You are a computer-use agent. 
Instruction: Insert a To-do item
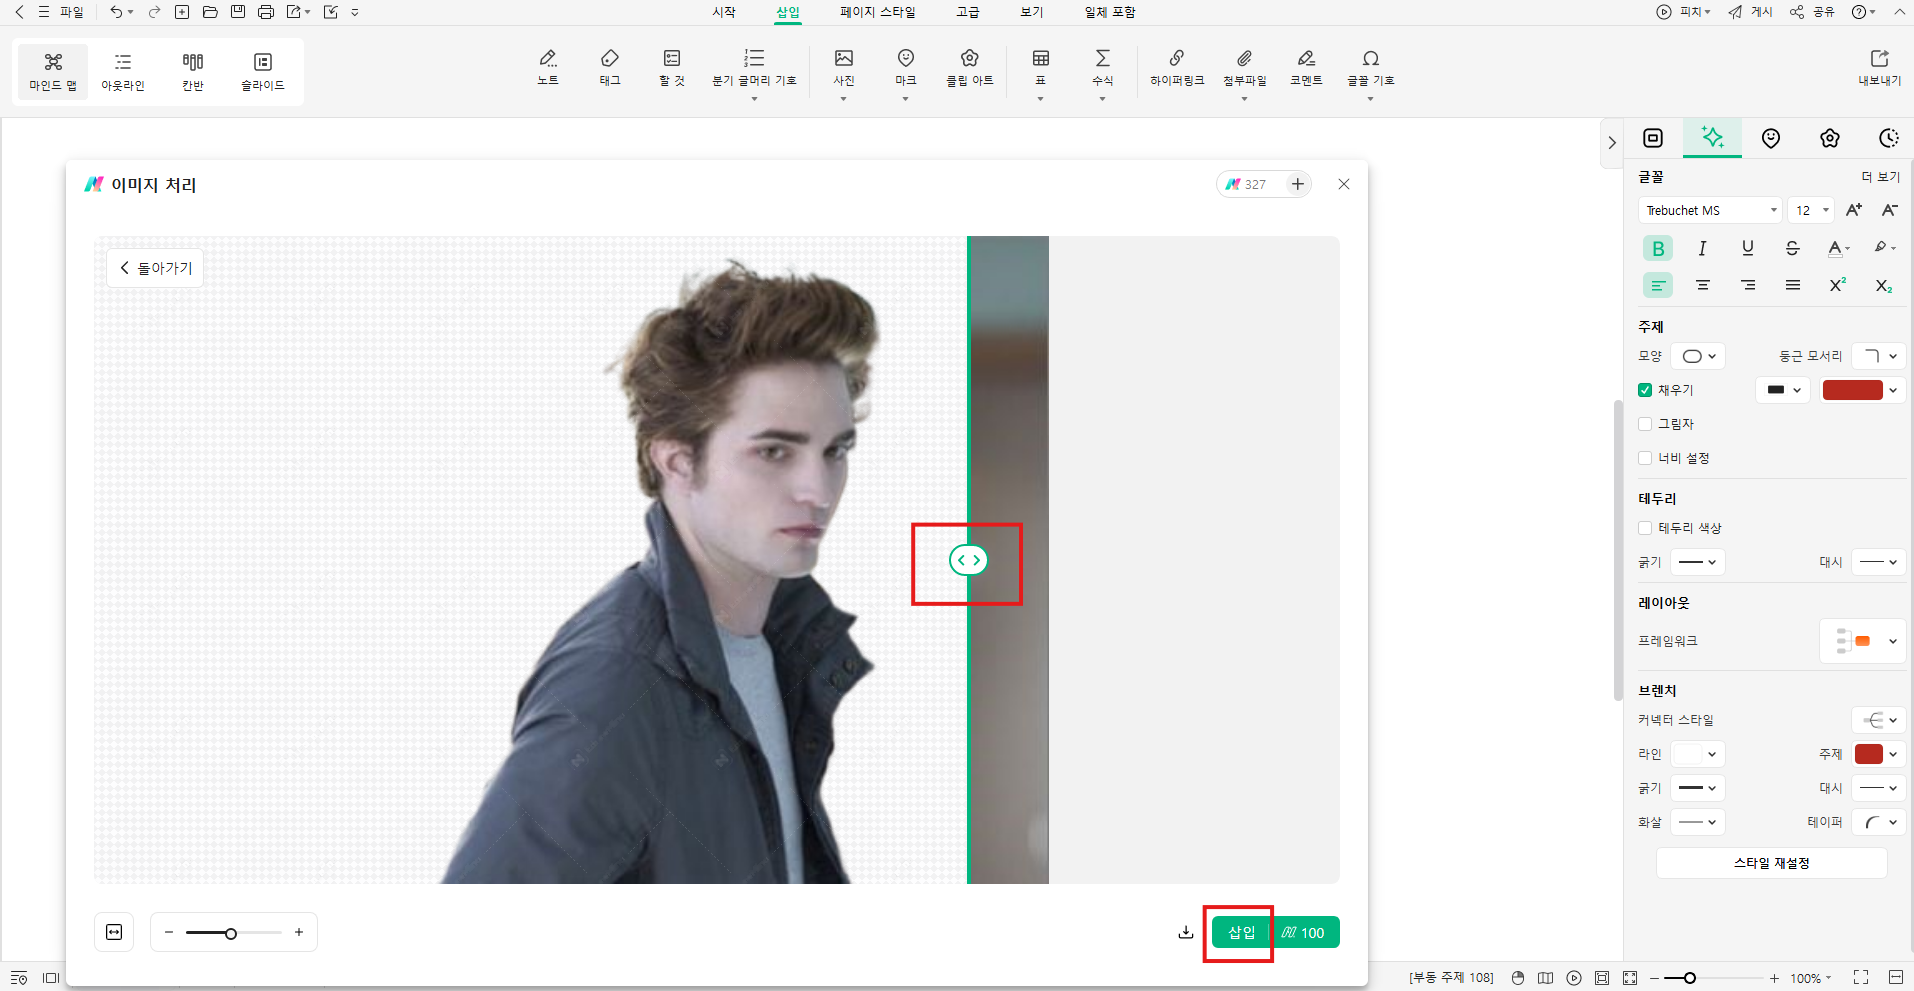pyautogui.click(x=672, y=67)
